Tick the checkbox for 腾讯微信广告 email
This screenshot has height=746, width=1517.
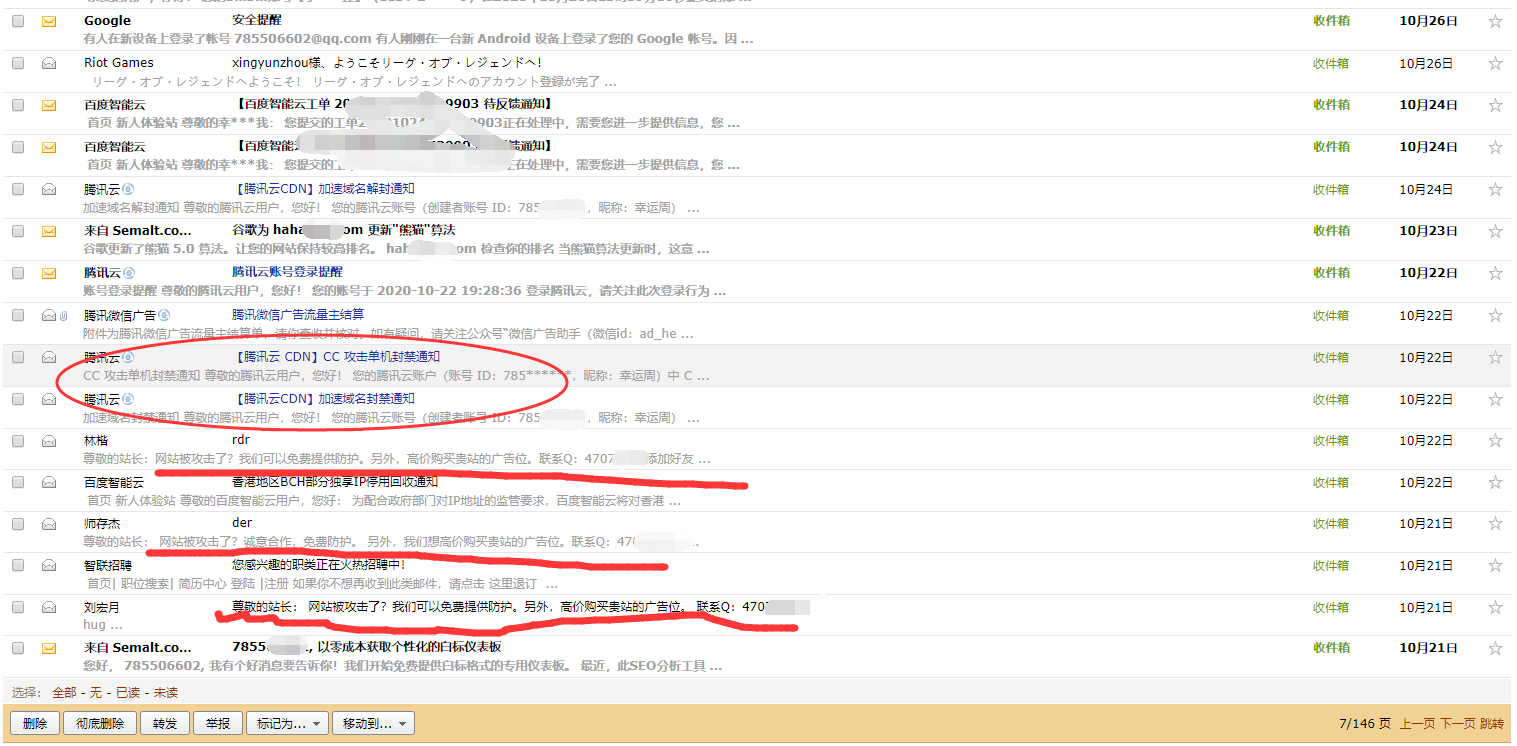18,315
